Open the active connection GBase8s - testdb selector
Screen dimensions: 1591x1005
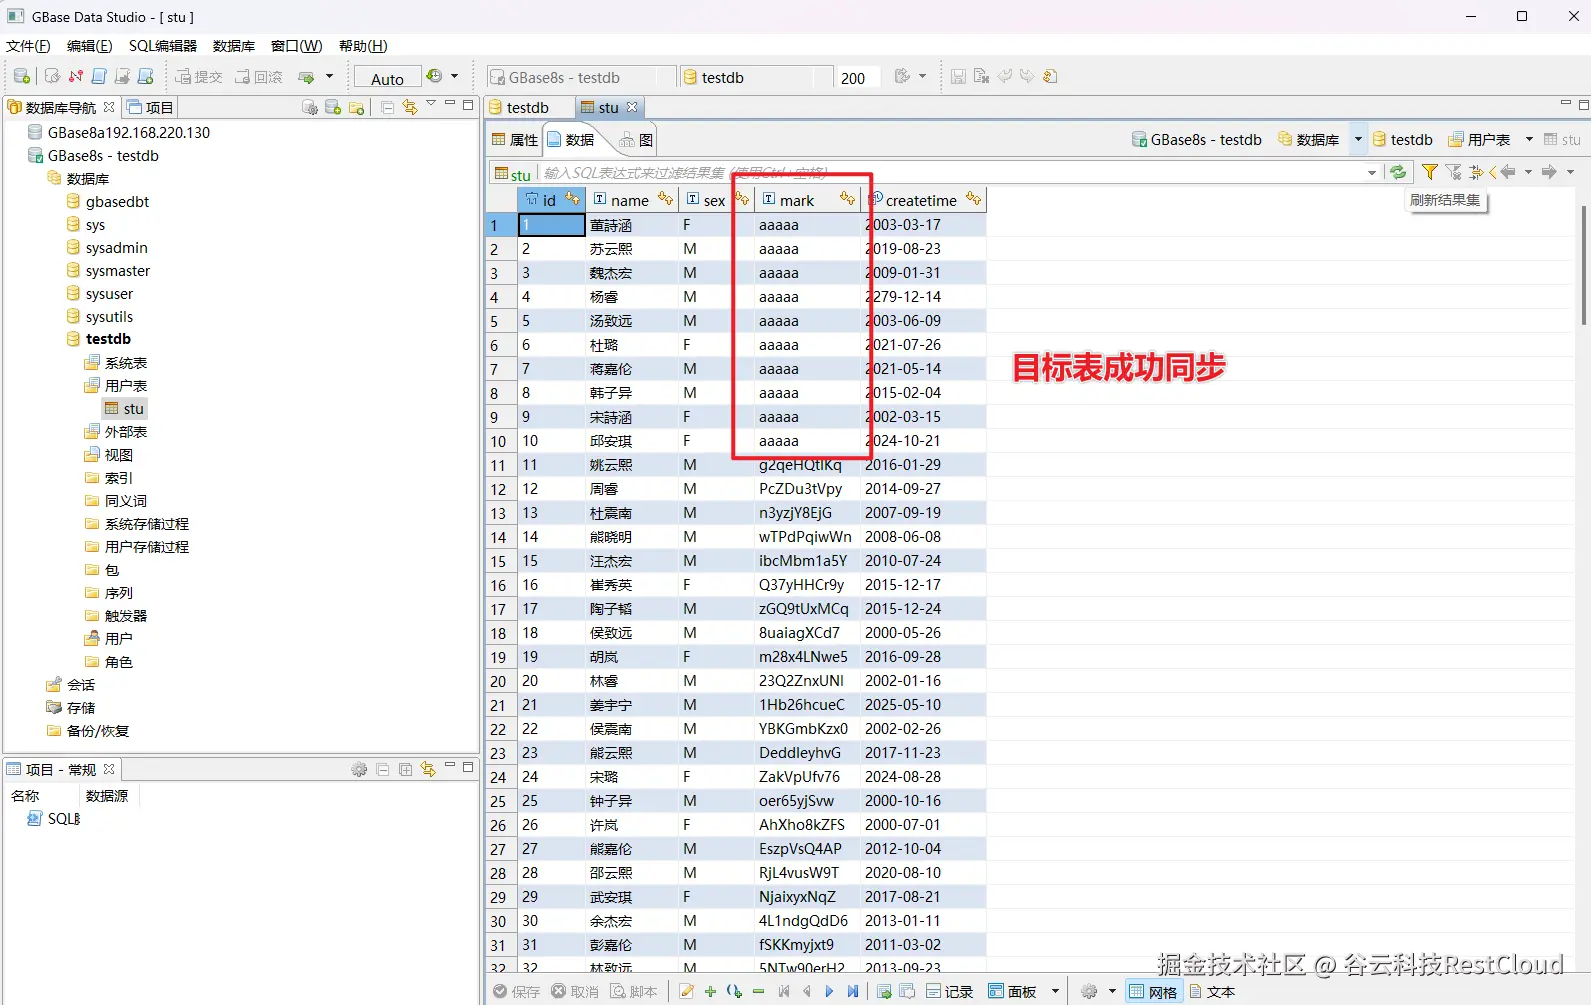(580, 78)
